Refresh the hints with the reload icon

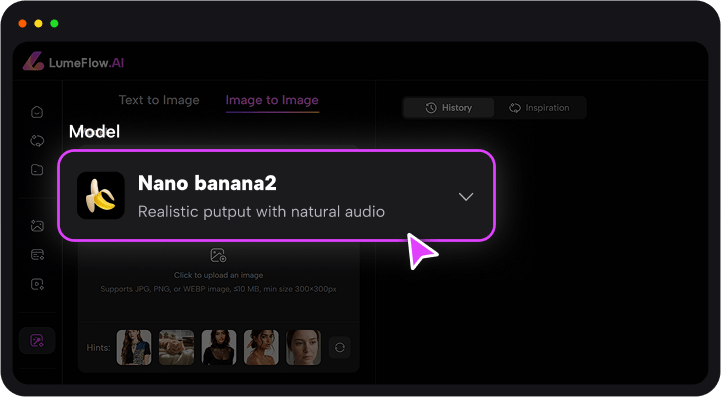pos(340,347)
